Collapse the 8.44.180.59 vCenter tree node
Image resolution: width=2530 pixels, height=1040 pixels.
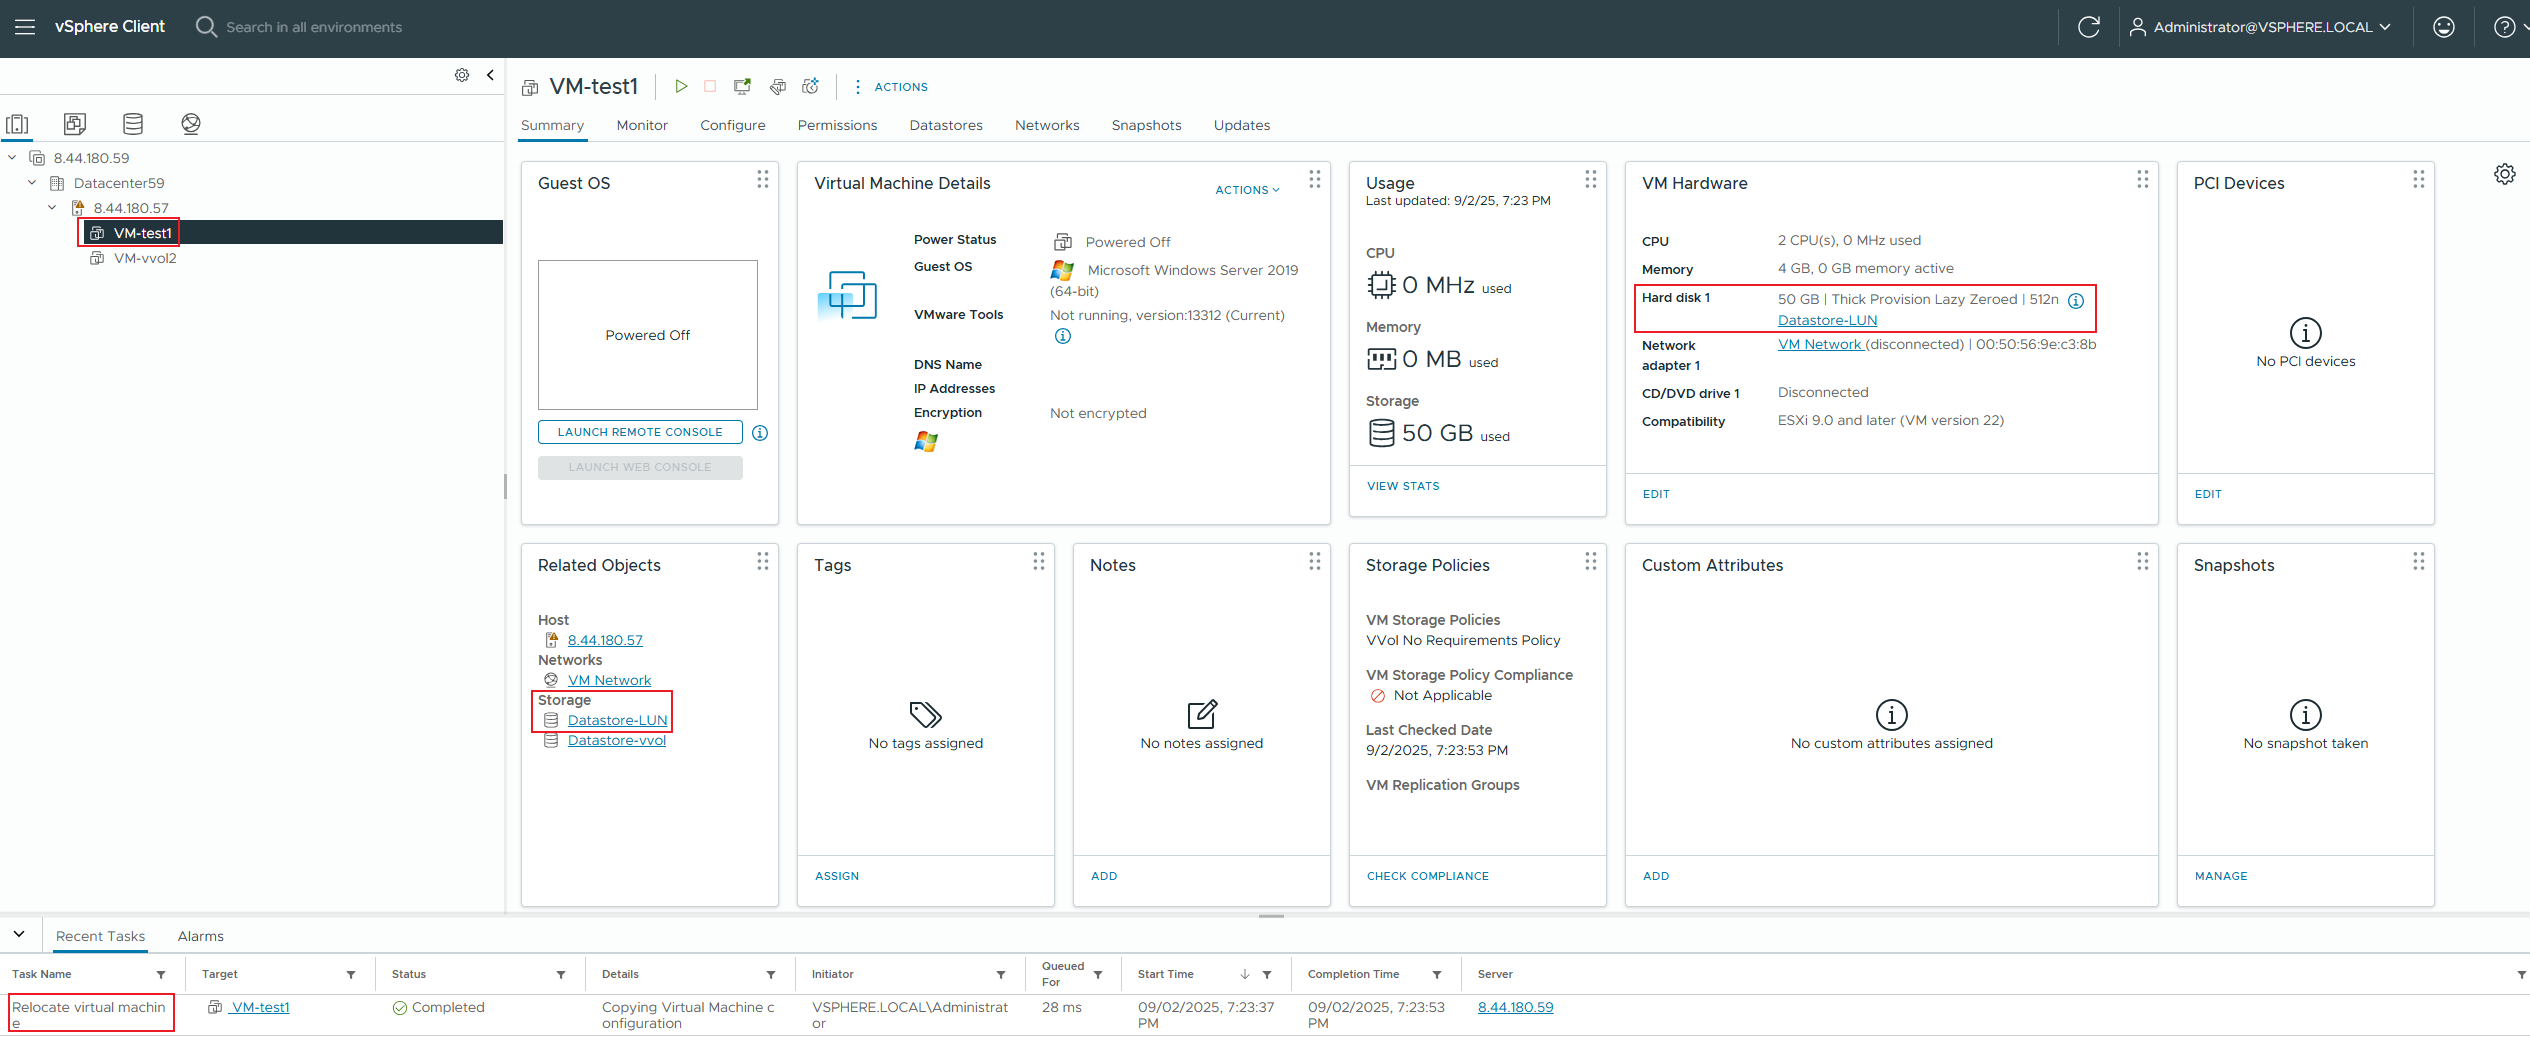click(12, 158)
